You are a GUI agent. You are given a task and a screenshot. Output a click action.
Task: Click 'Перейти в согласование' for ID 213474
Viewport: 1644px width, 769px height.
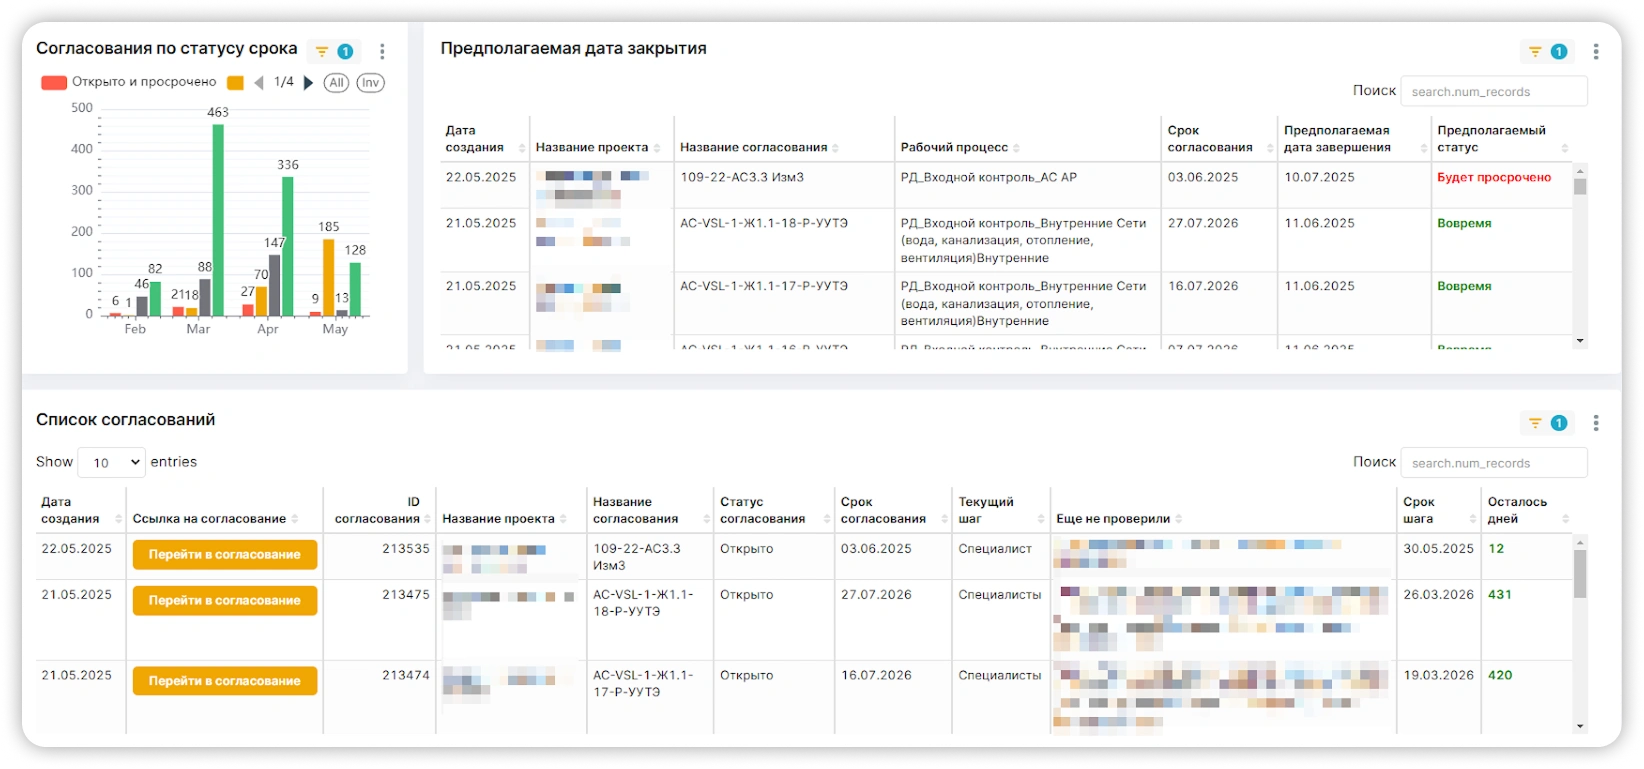(x=225, y=681)
